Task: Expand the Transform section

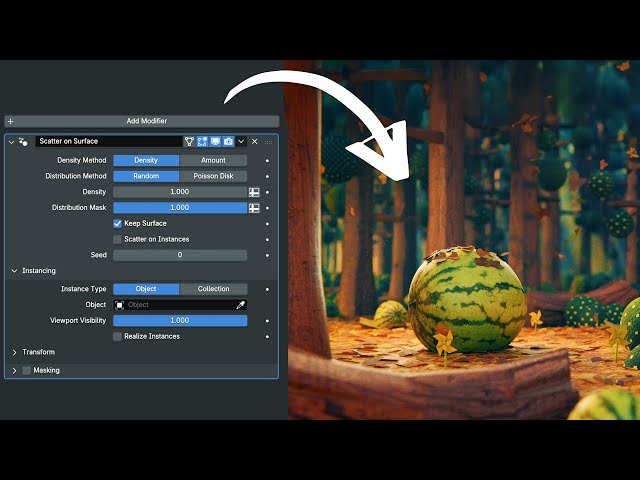Action: pos(15,352)
